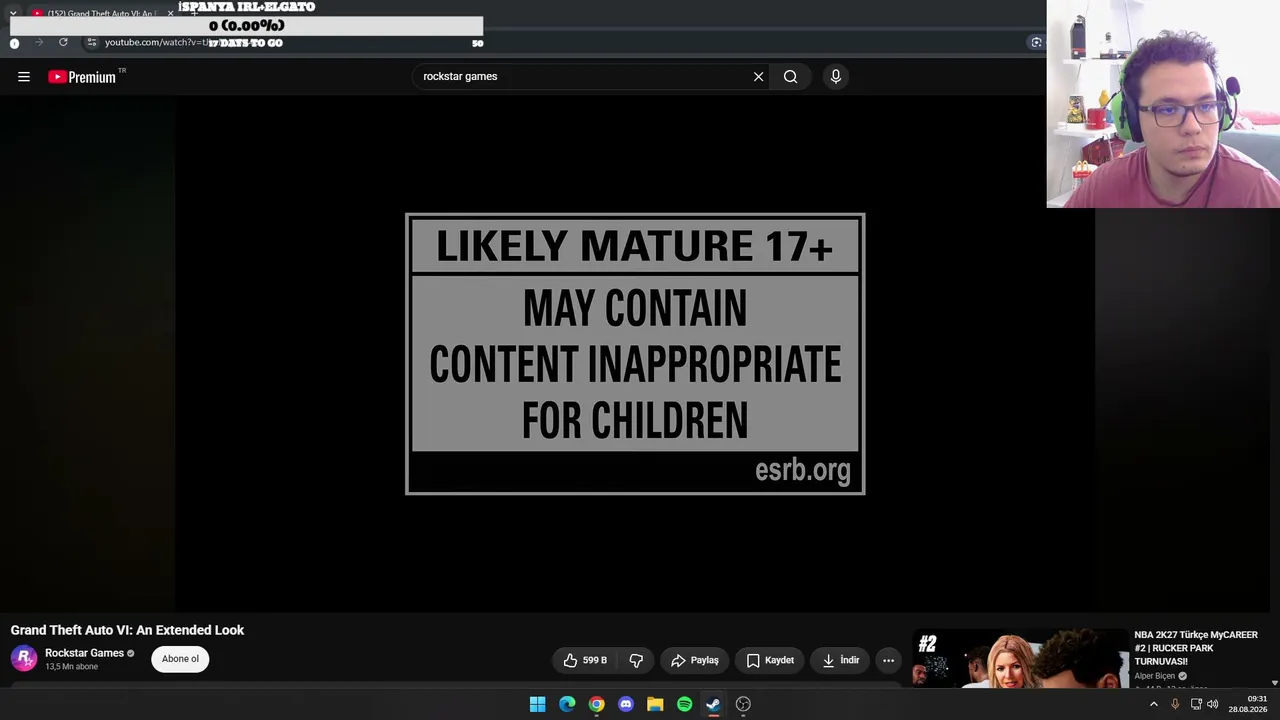Open Steam from the taskbar
This screenshot has height=720, width=1280.
(x=713, y=704)
